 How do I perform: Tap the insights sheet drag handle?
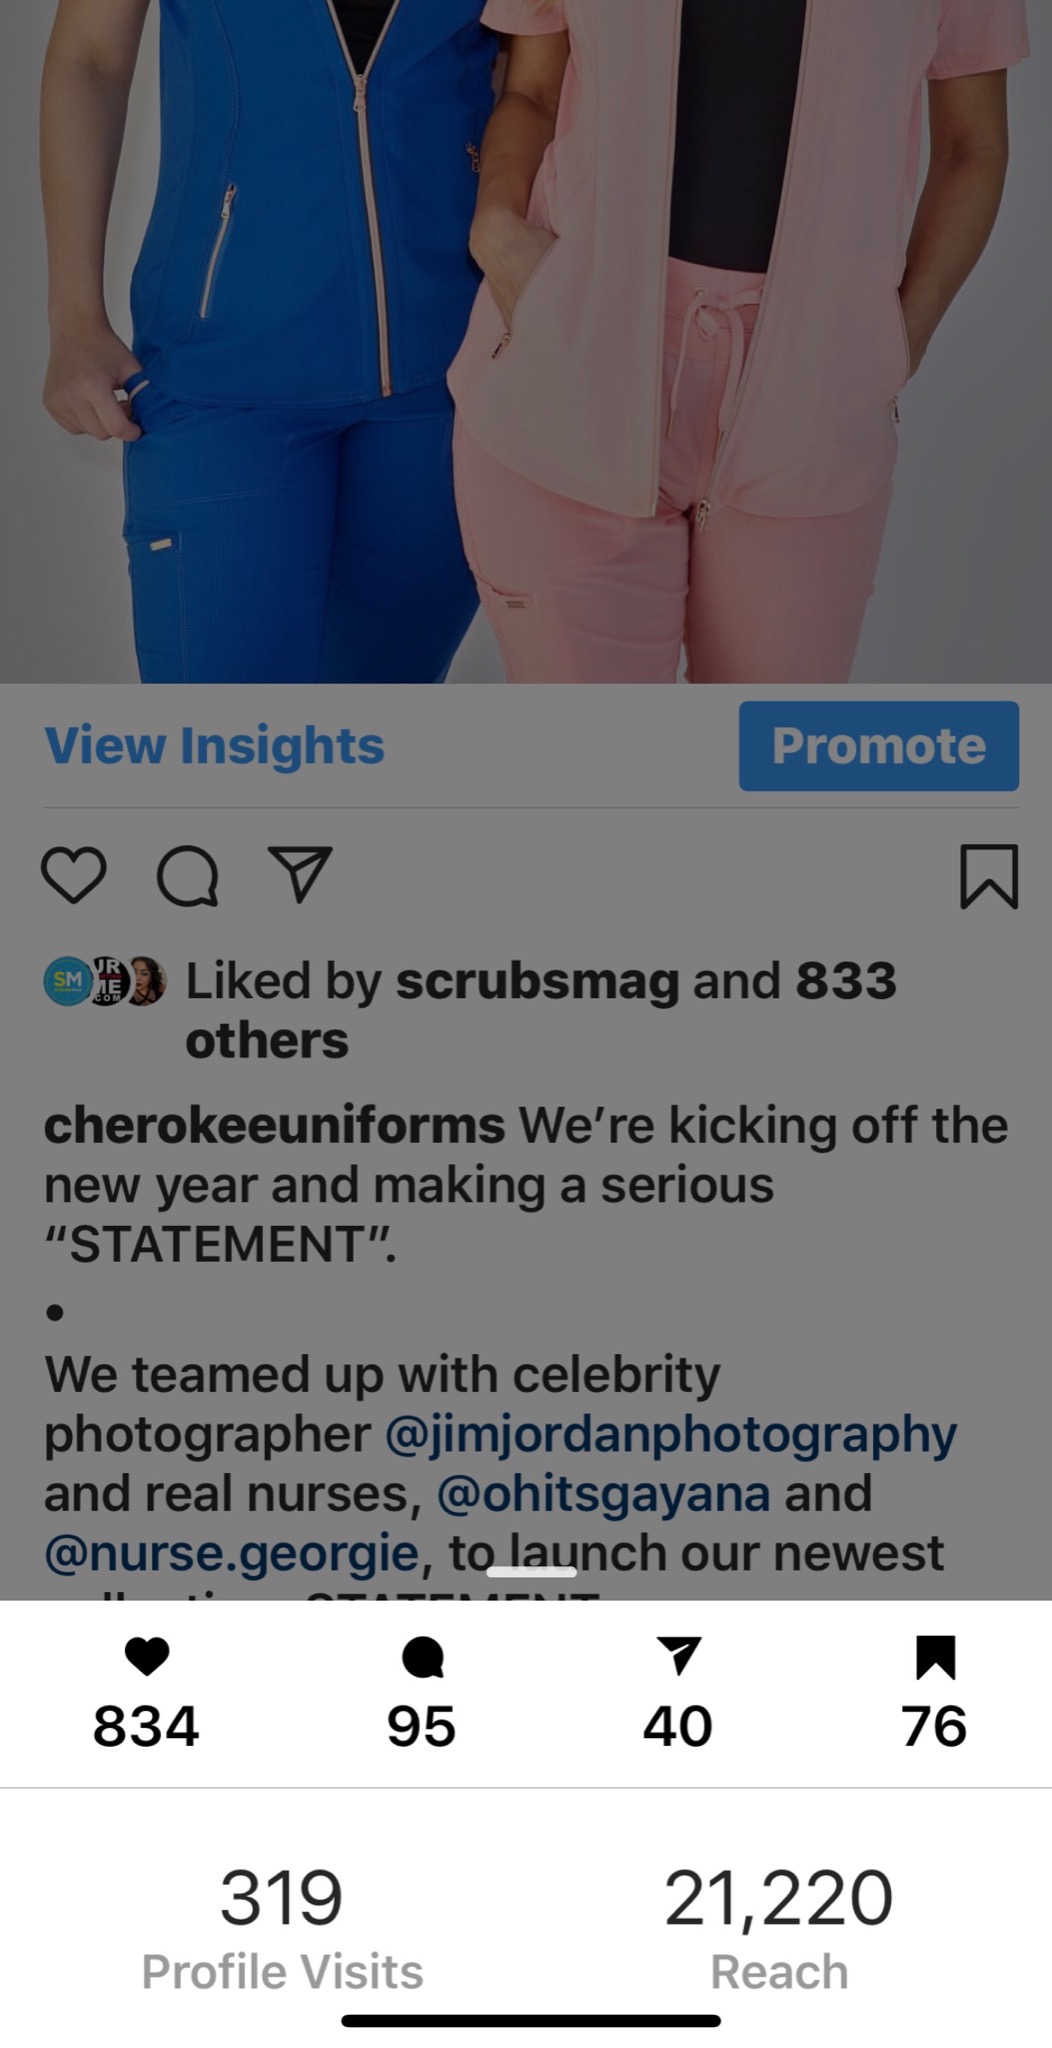click(531, 1572)
